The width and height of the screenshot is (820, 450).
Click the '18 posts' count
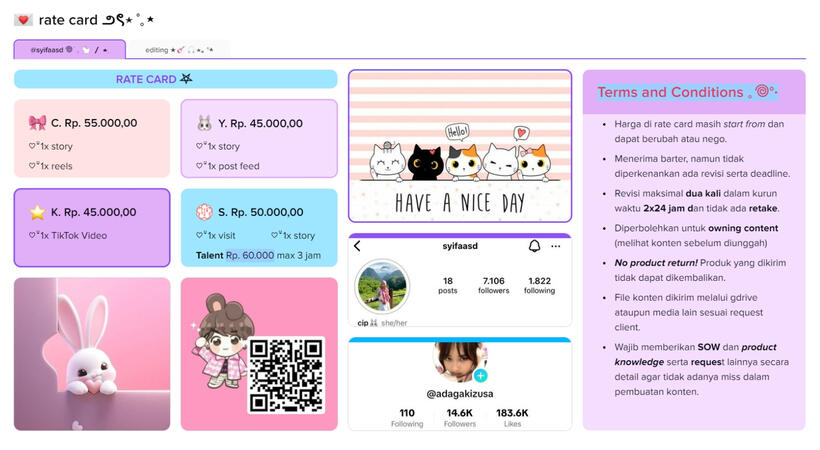[448, 285]
